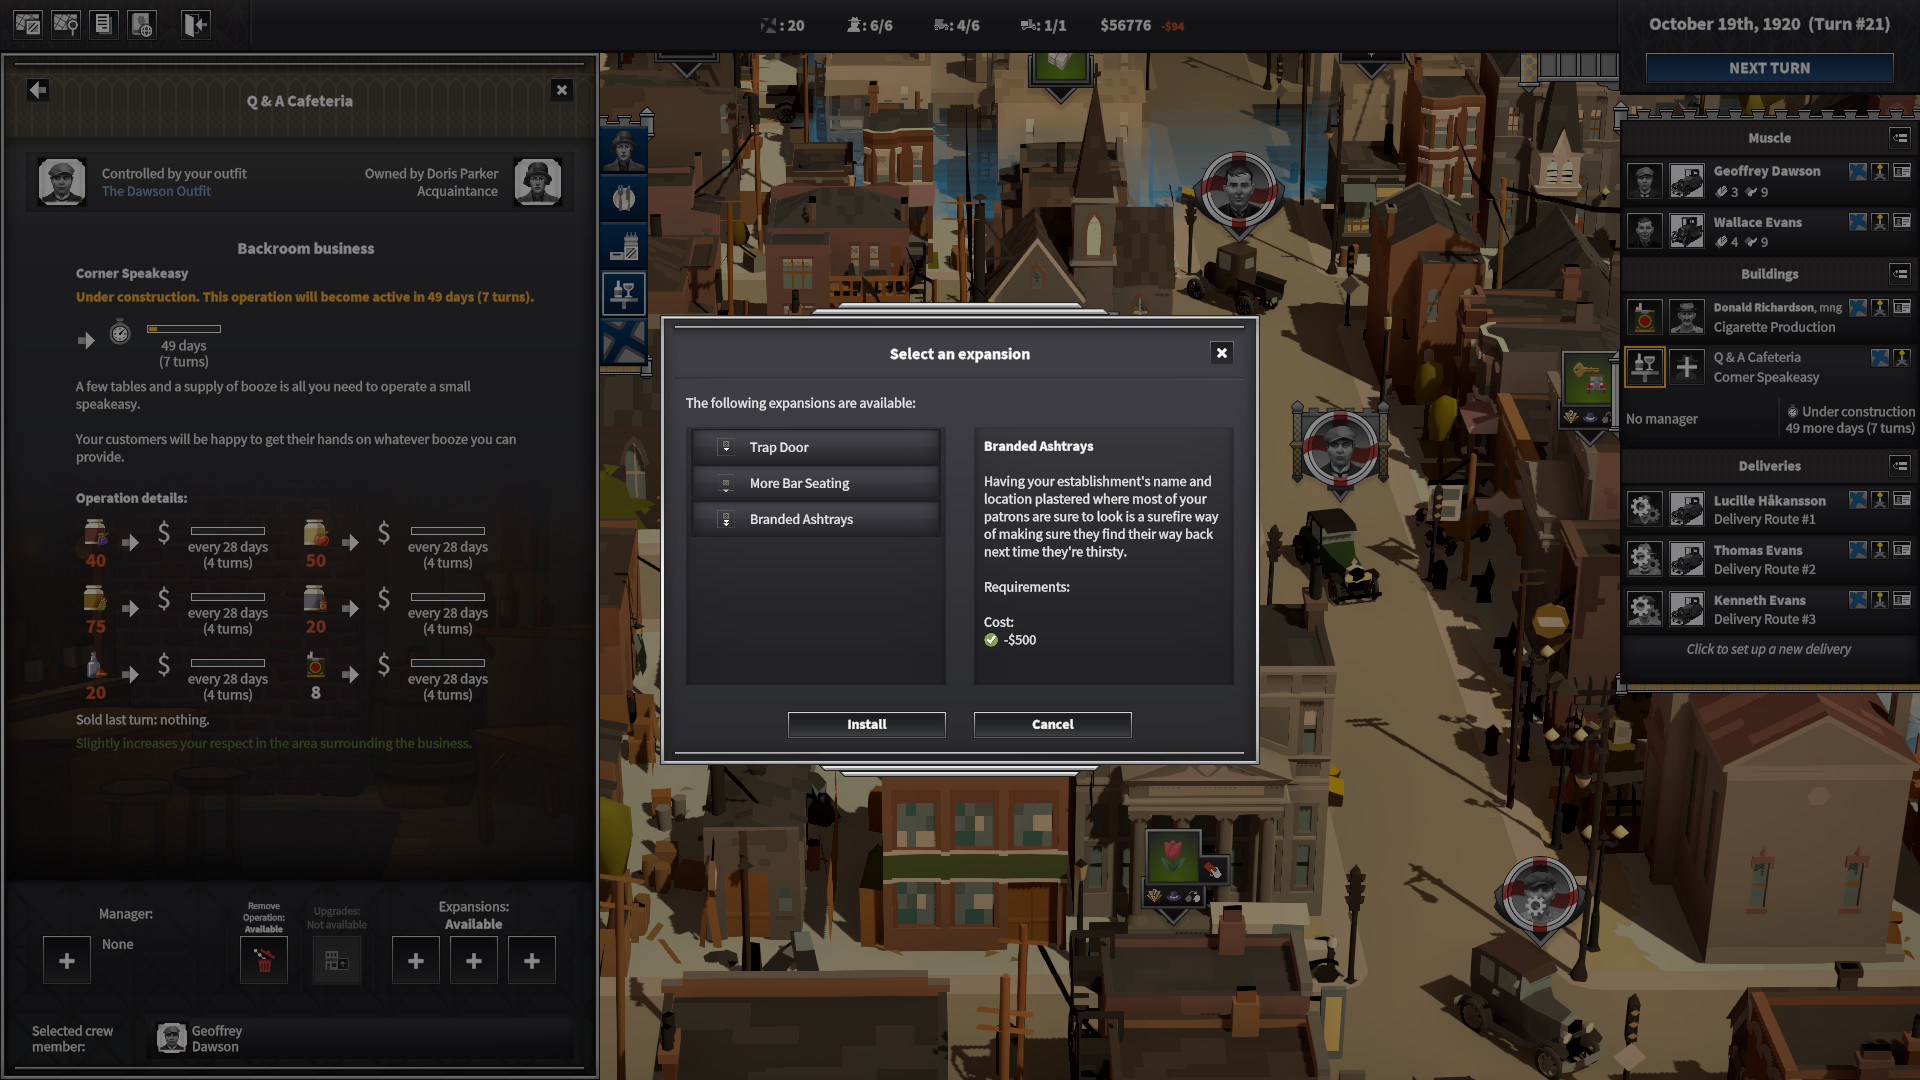1920x1080 pixels.
Task: Select More Bar Seating expansion
Action: (x=798, y=481)
